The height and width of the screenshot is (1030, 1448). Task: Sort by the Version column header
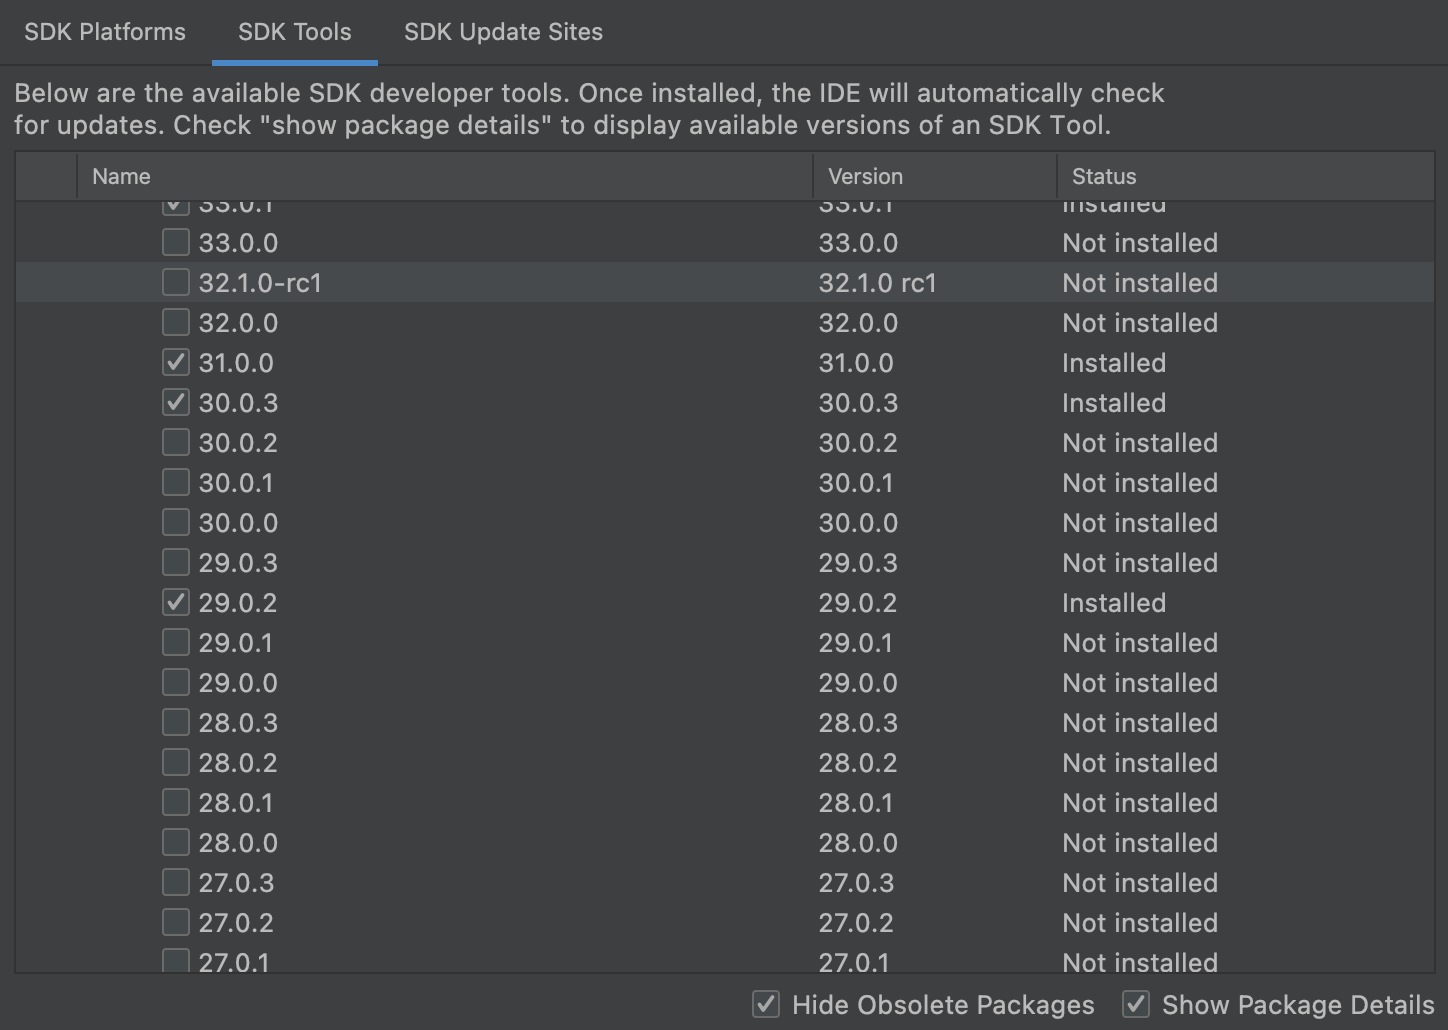click(x=864, y=176)
